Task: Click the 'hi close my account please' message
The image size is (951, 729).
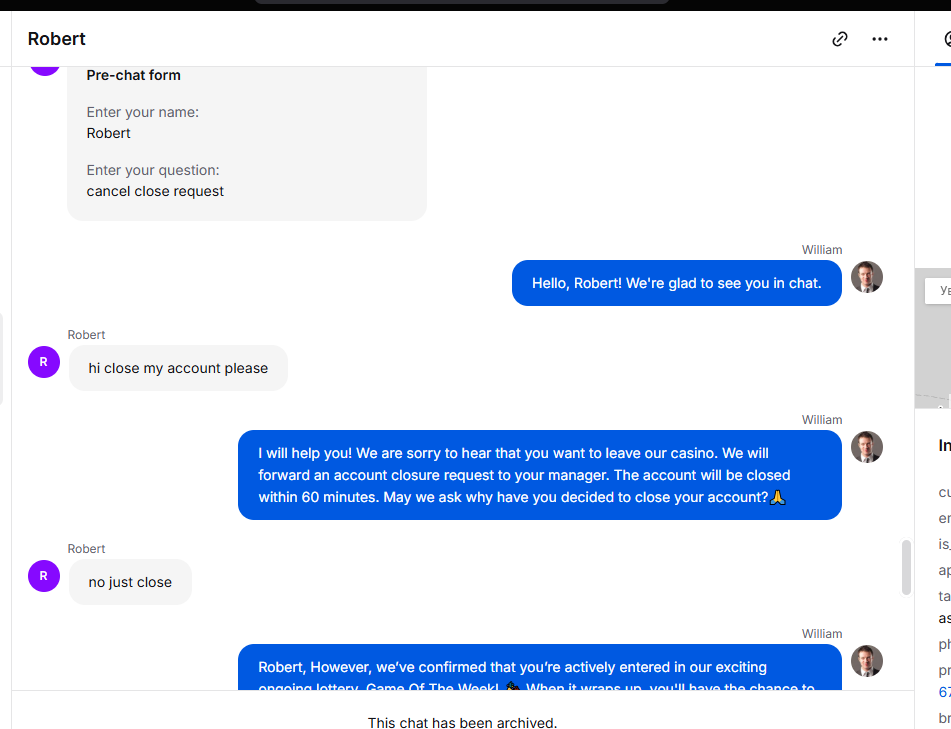Action: [178, 368]
